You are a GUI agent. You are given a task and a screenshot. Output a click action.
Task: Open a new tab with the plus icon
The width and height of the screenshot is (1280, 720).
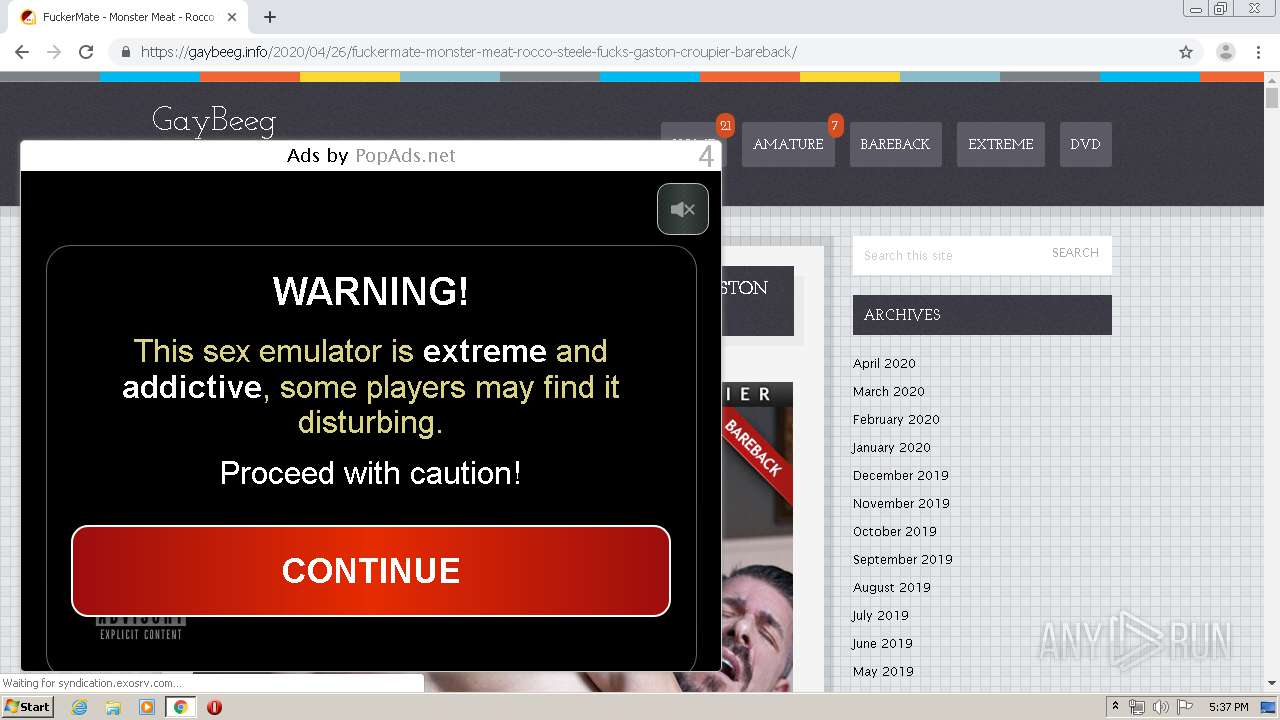(270, 17)
